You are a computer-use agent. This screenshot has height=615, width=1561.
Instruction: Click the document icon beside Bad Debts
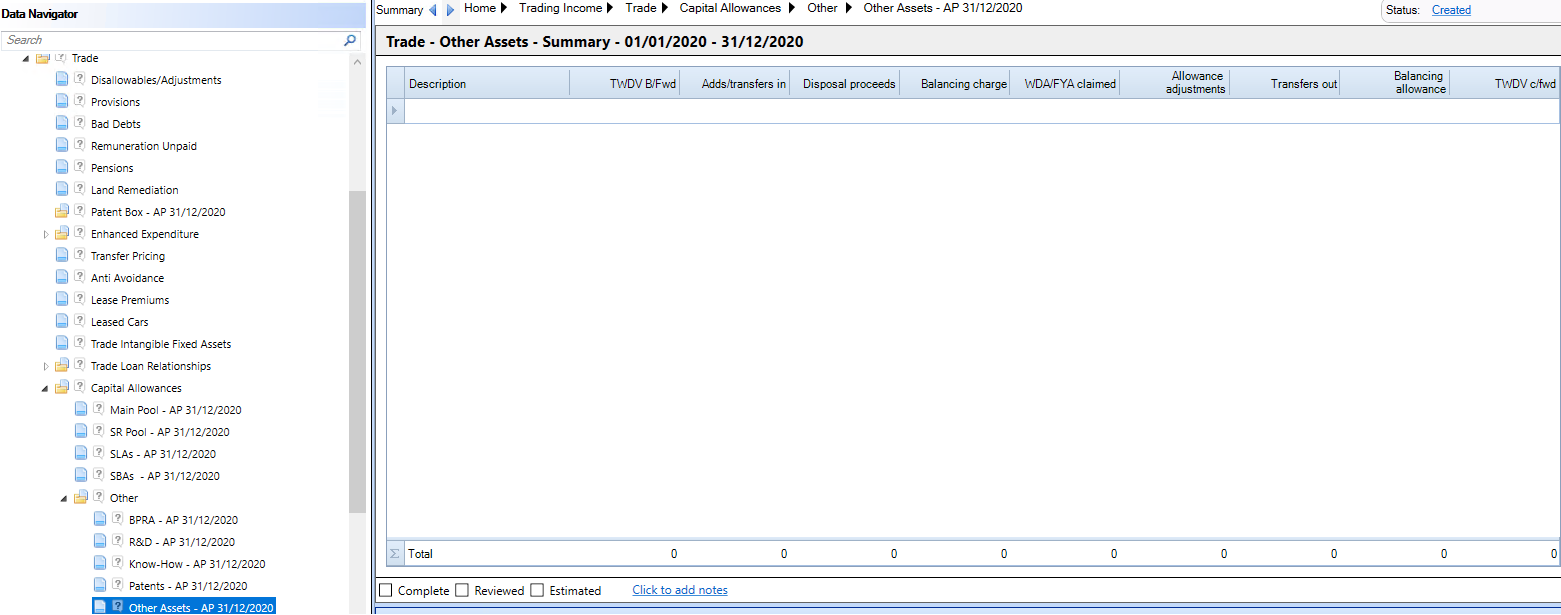pyautogui.click(x=62, y=124)
